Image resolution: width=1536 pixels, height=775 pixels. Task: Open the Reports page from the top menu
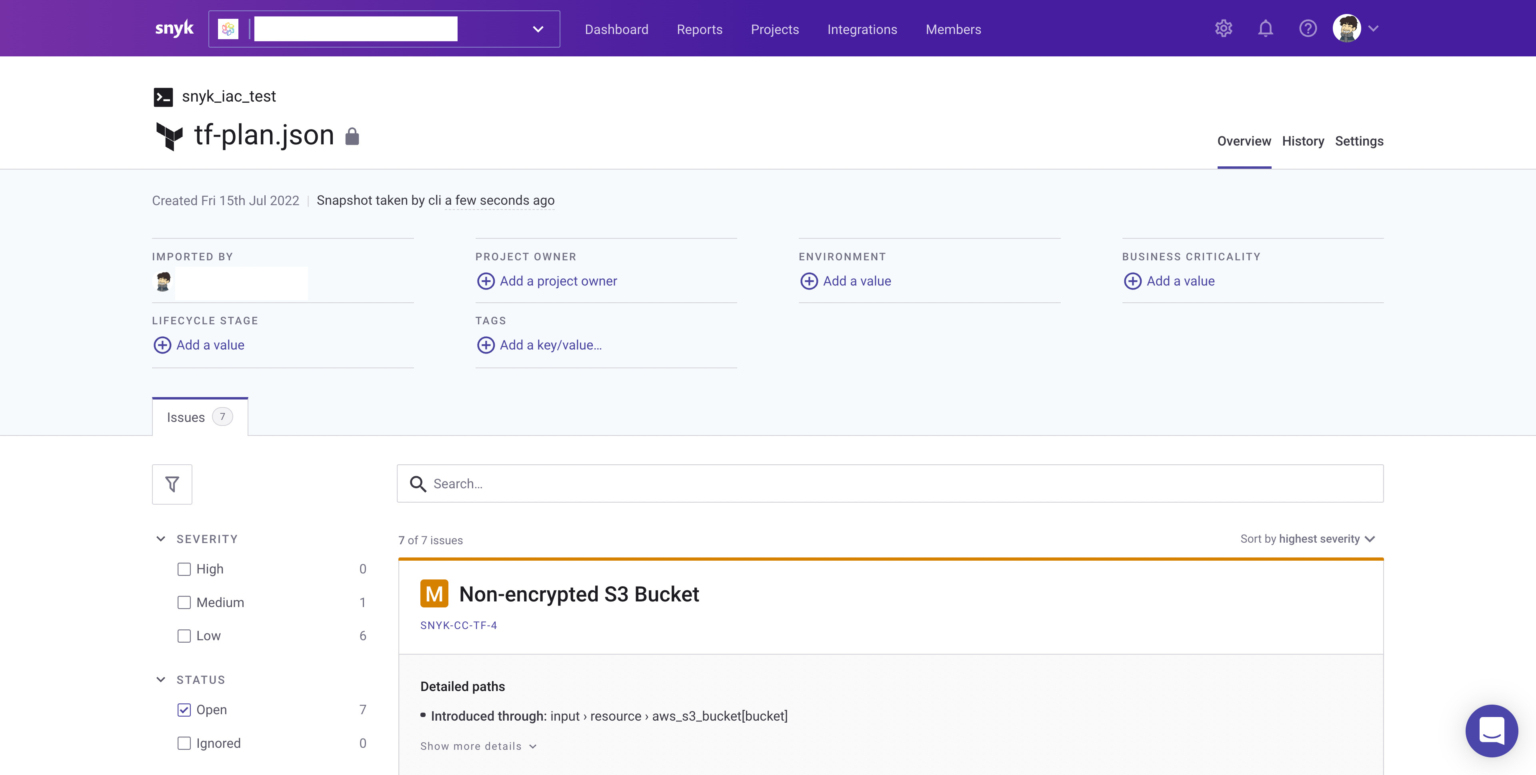(x=699, y=29)
